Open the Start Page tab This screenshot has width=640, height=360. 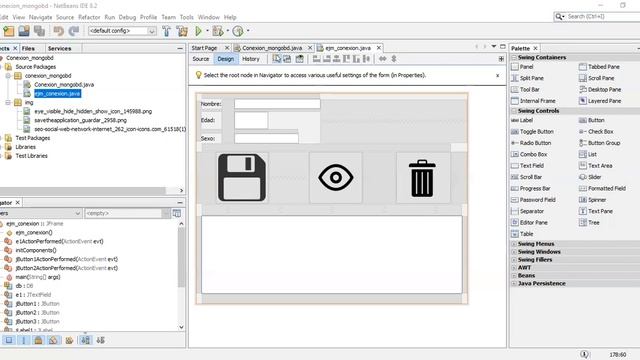[x=204, y=48]
